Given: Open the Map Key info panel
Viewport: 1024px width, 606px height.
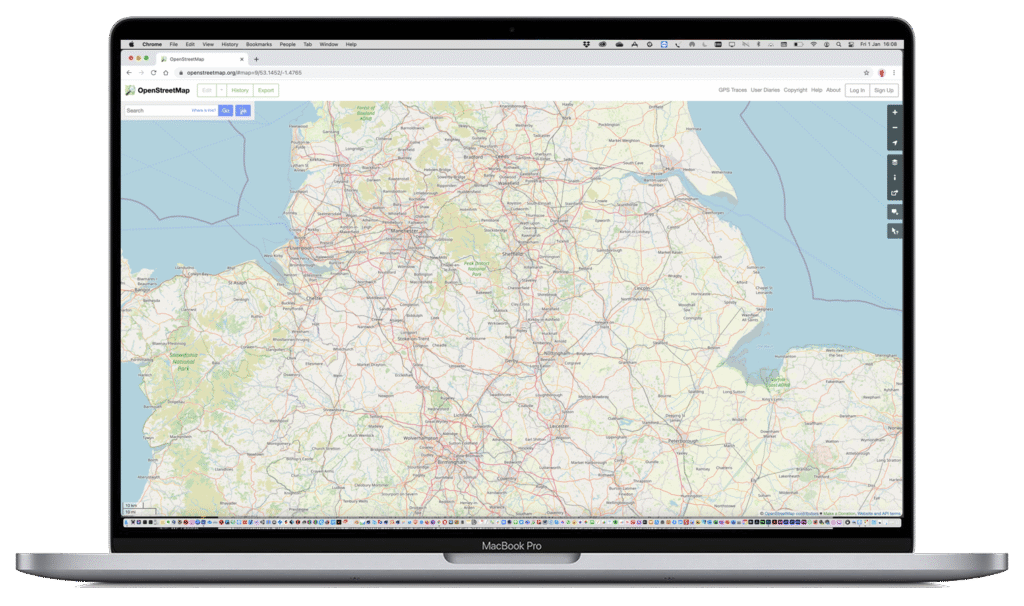Looking at the screenshot, I should click(895, 177).
